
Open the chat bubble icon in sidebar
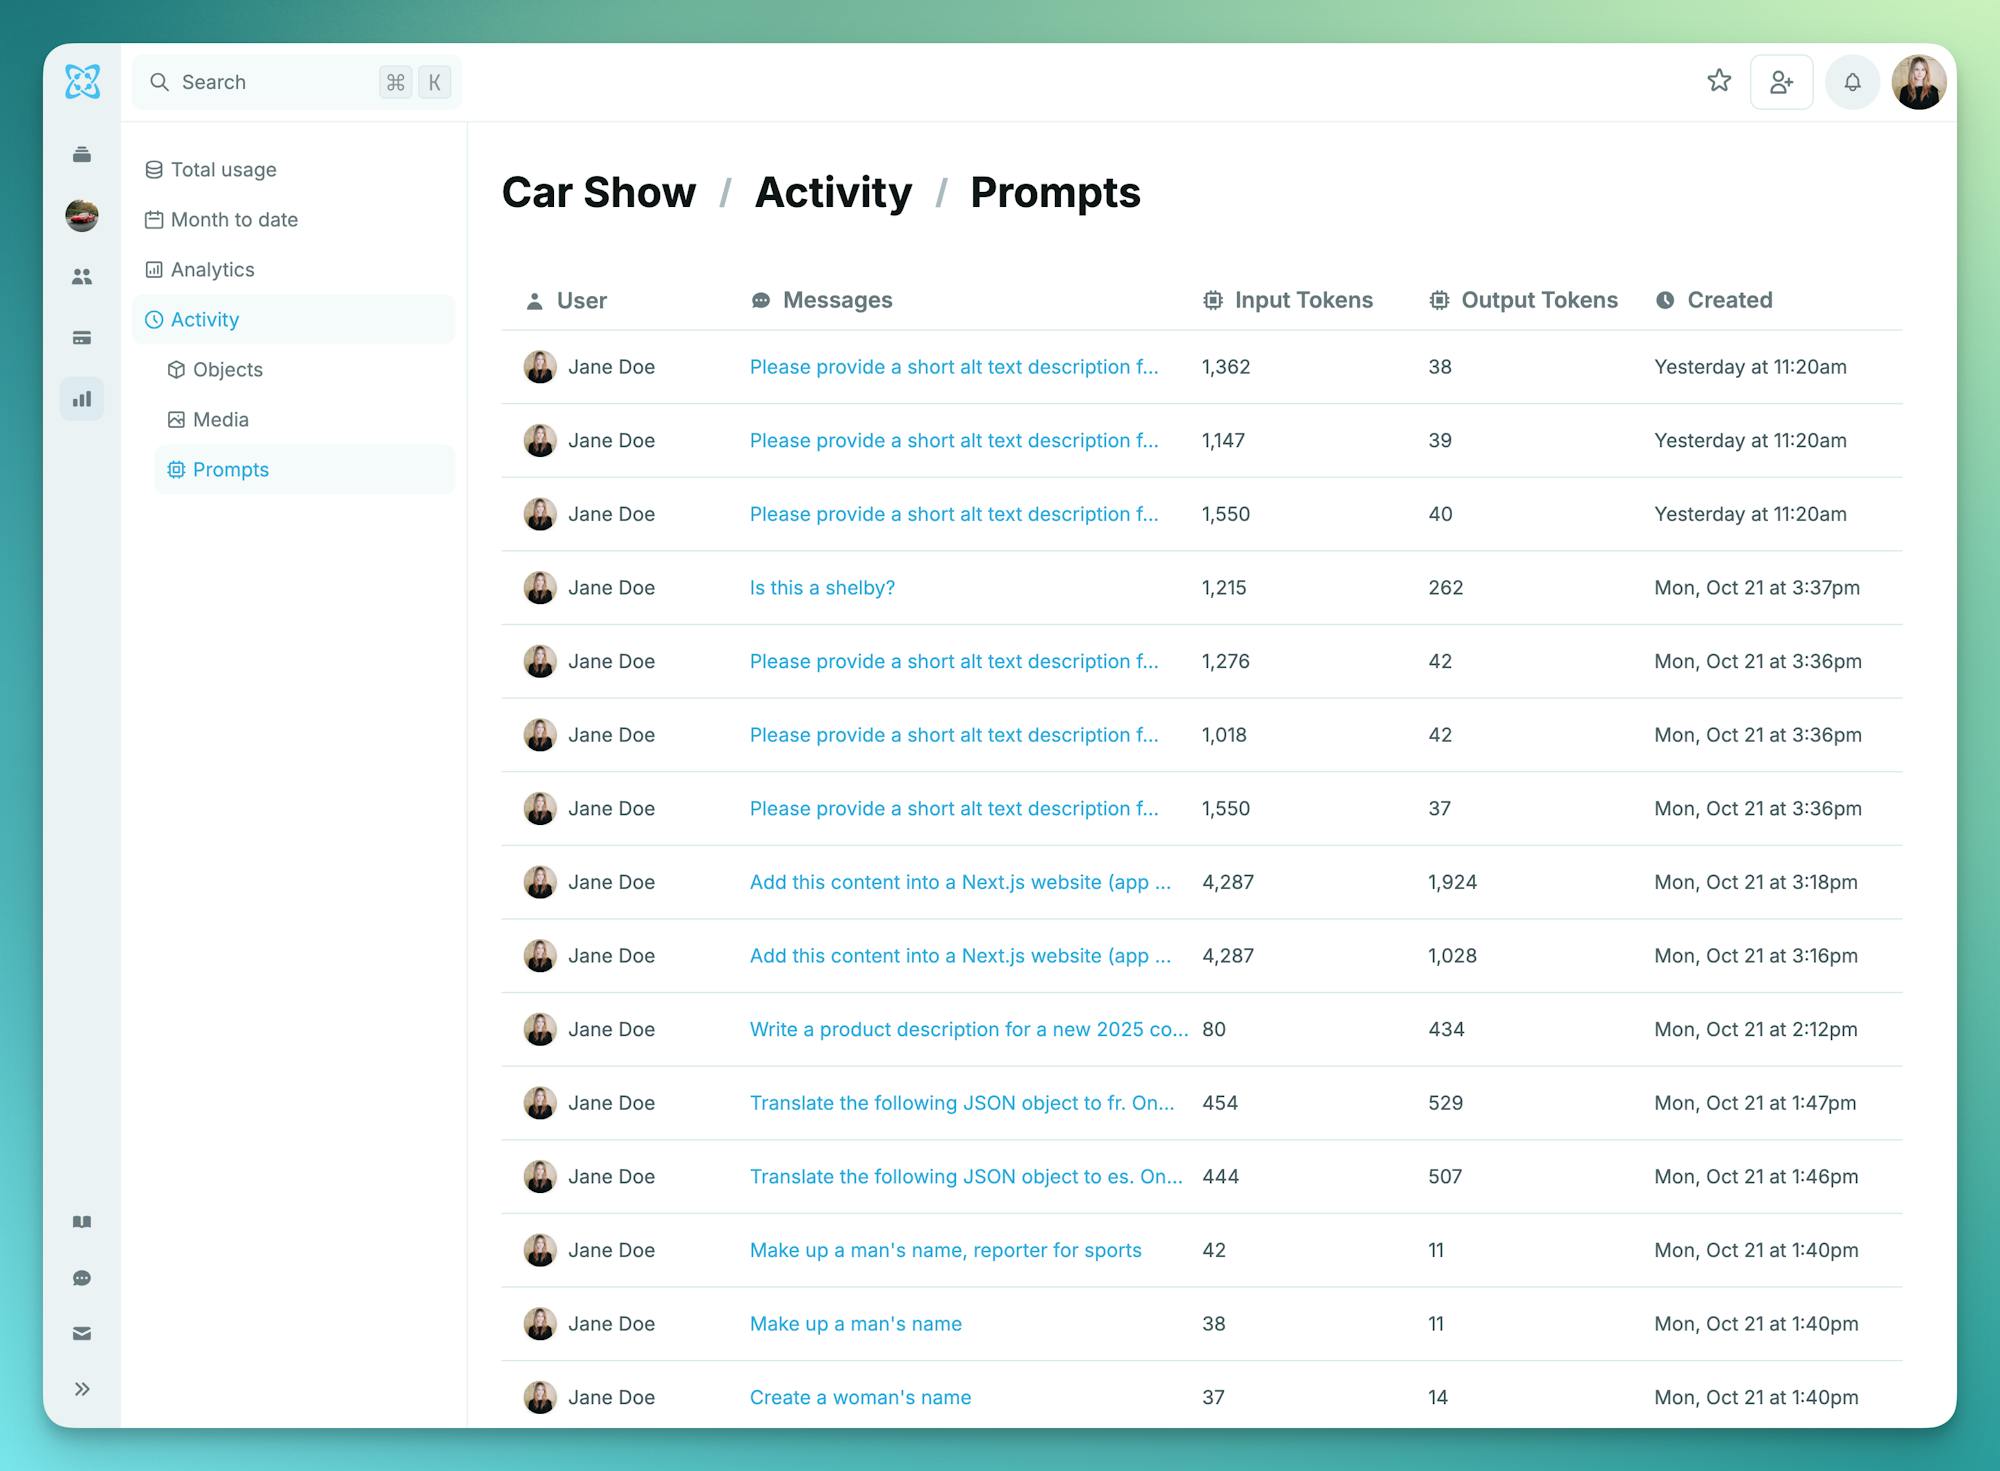click(x=82, y=1278)
